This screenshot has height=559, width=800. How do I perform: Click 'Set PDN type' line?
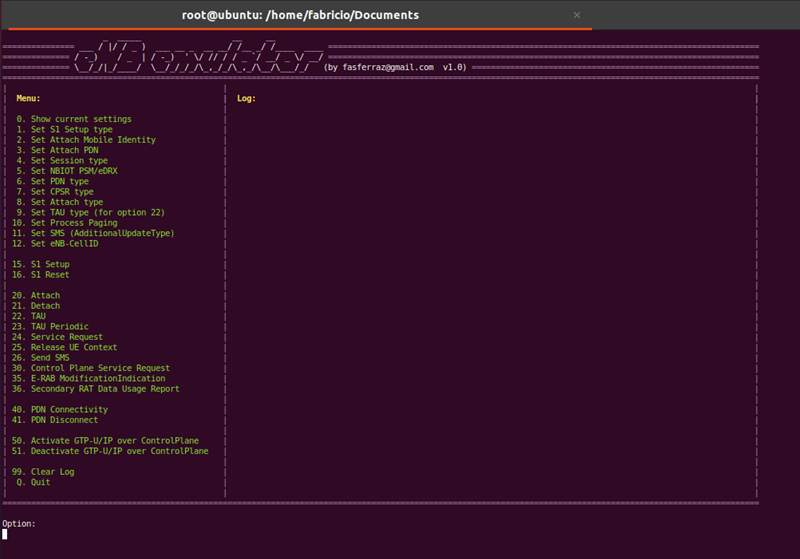coord(53,181)
